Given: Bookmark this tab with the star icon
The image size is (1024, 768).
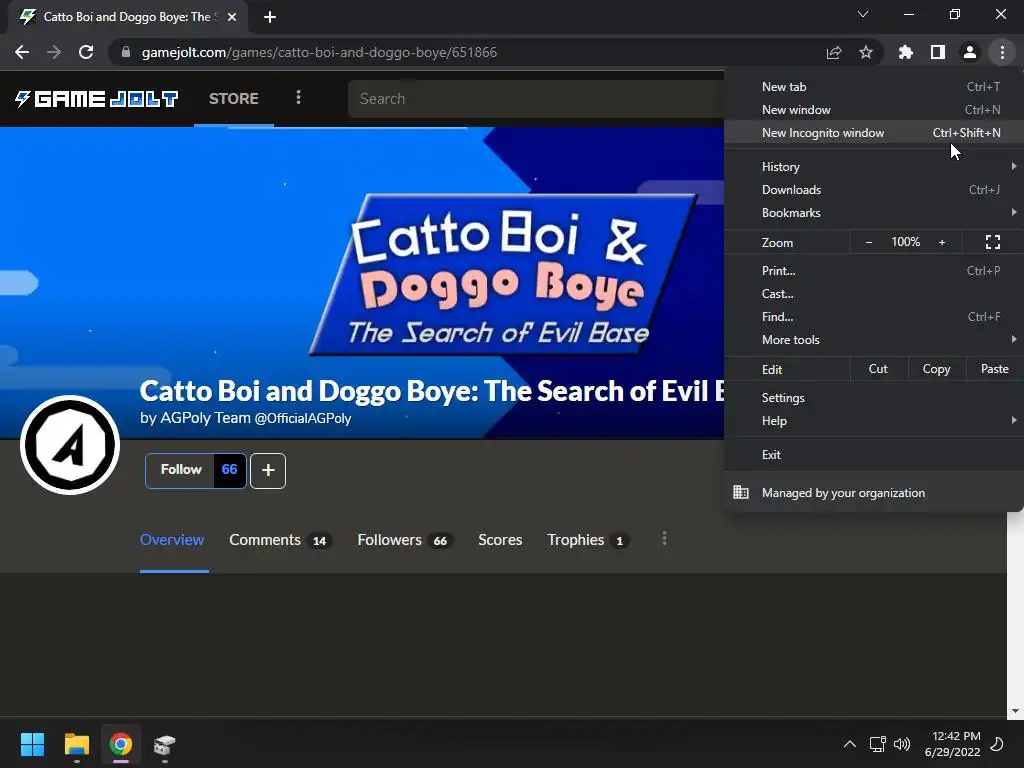Looking at the screenshot, I should (866, 52).
